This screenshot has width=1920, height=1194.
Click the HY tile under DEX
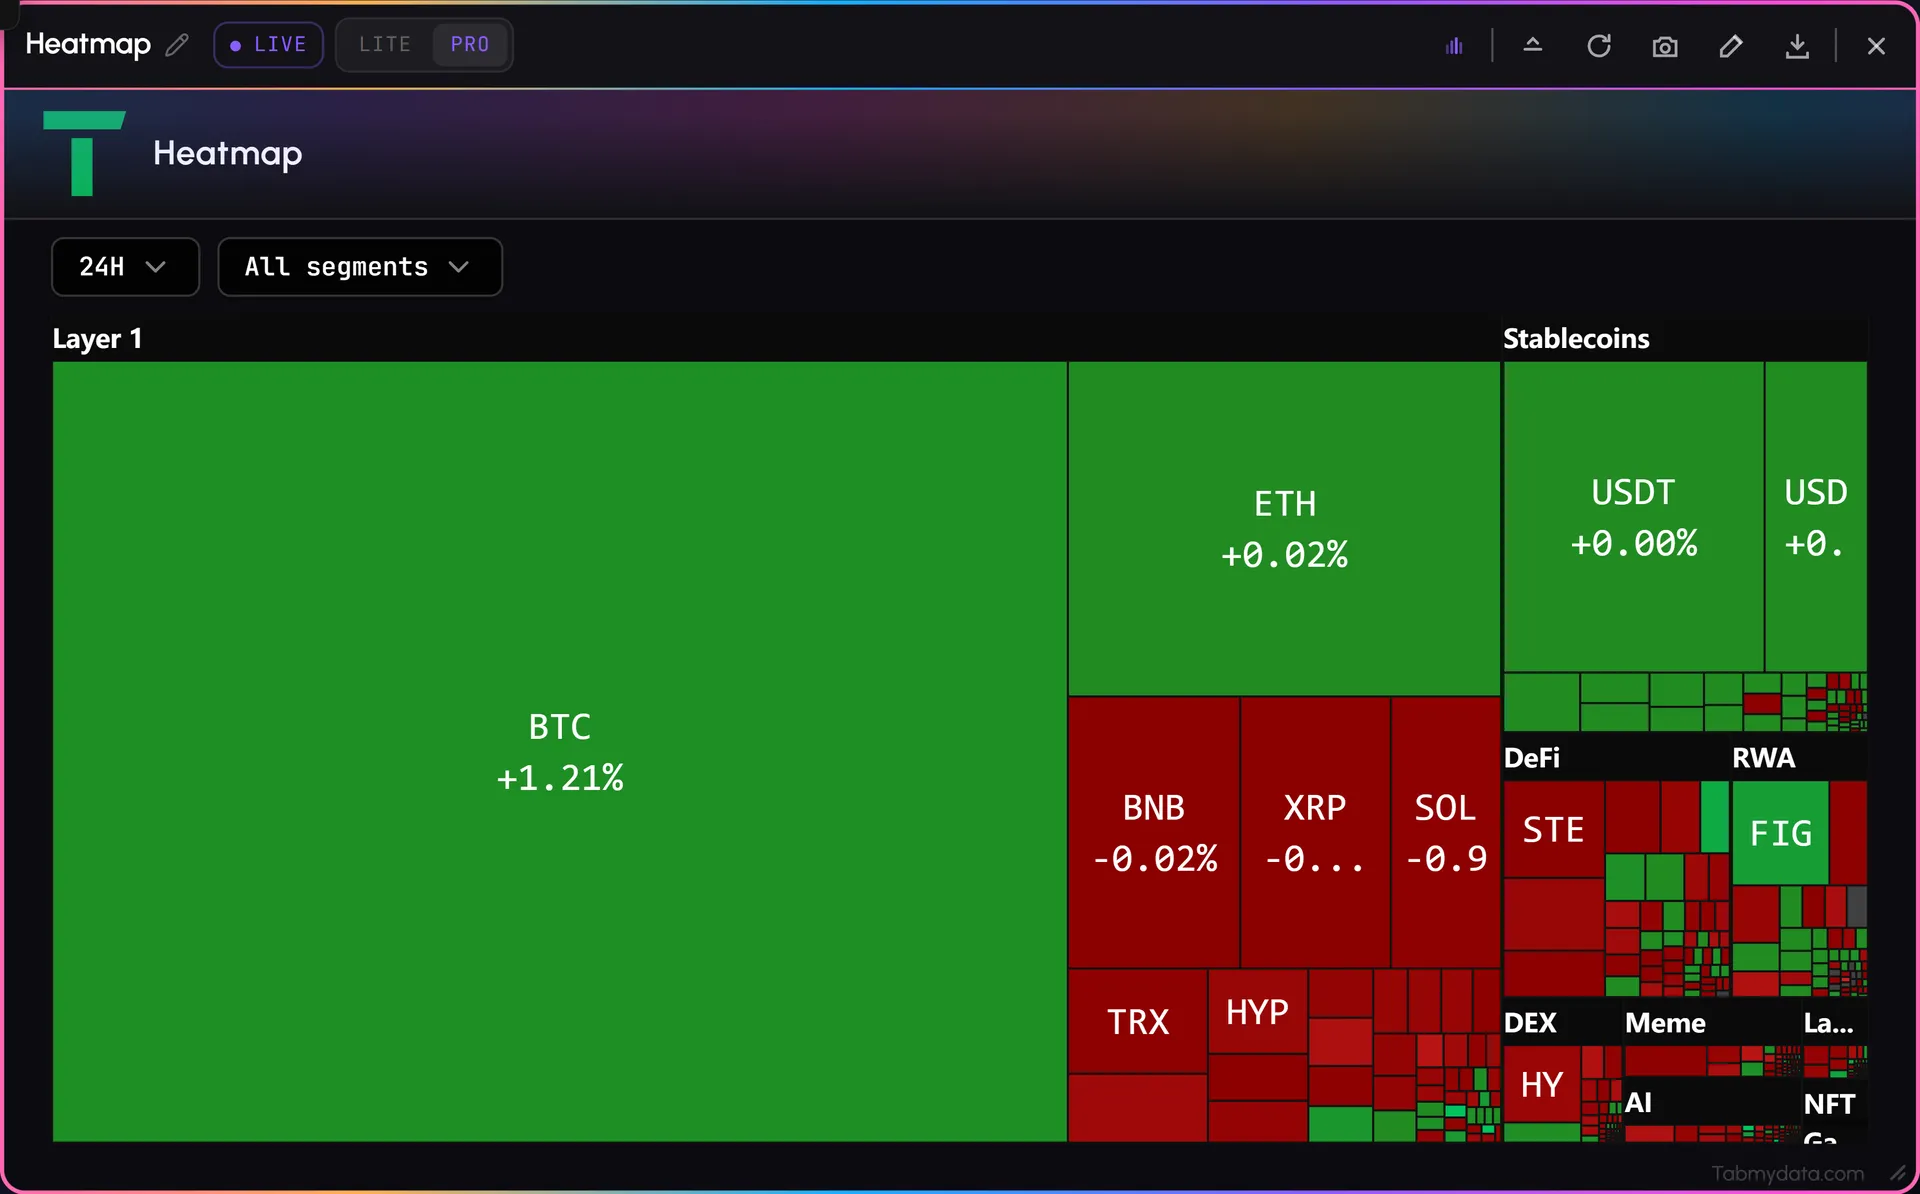coord(1542,1084)
